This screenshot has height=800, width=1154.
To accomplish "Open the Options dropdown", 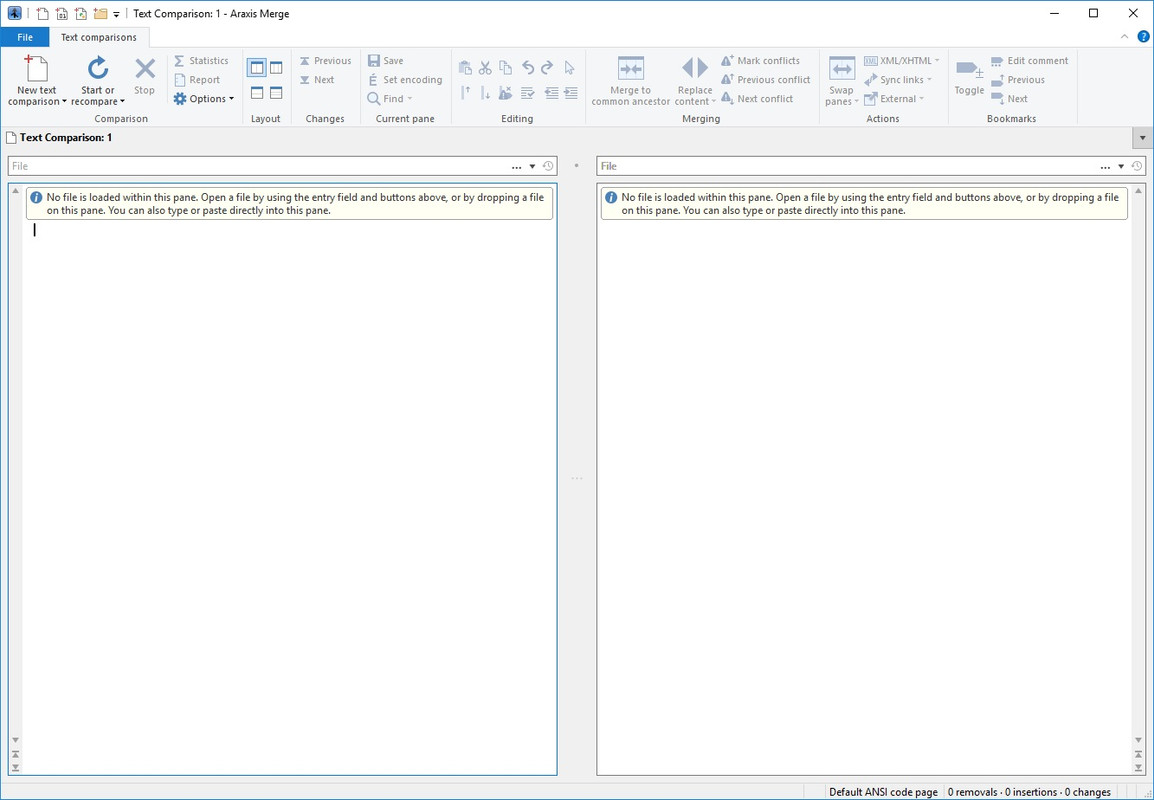I will (x=204, y=99).
